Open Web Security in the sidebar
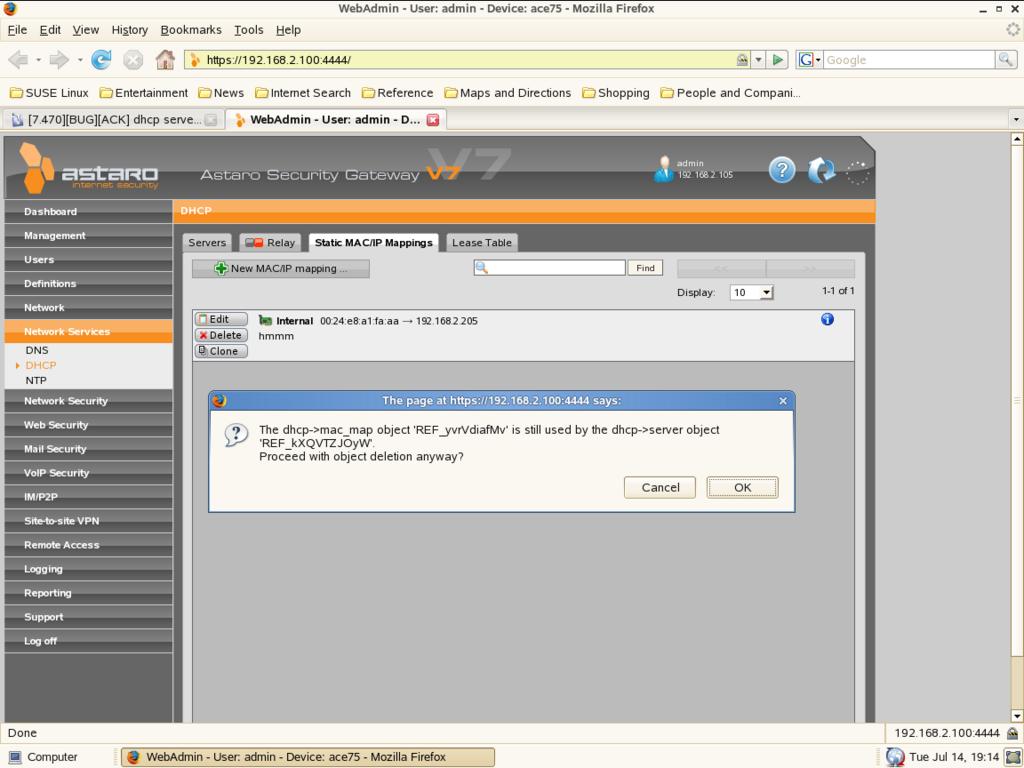The height and width of the screenshot is (768, 1024). 88,425
